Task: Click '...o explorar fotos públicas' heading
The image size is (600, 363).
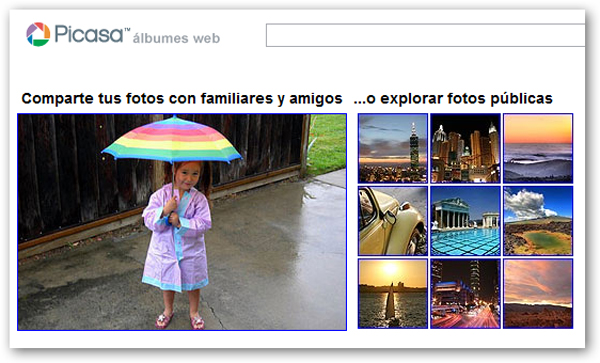Action: [453, 99]
